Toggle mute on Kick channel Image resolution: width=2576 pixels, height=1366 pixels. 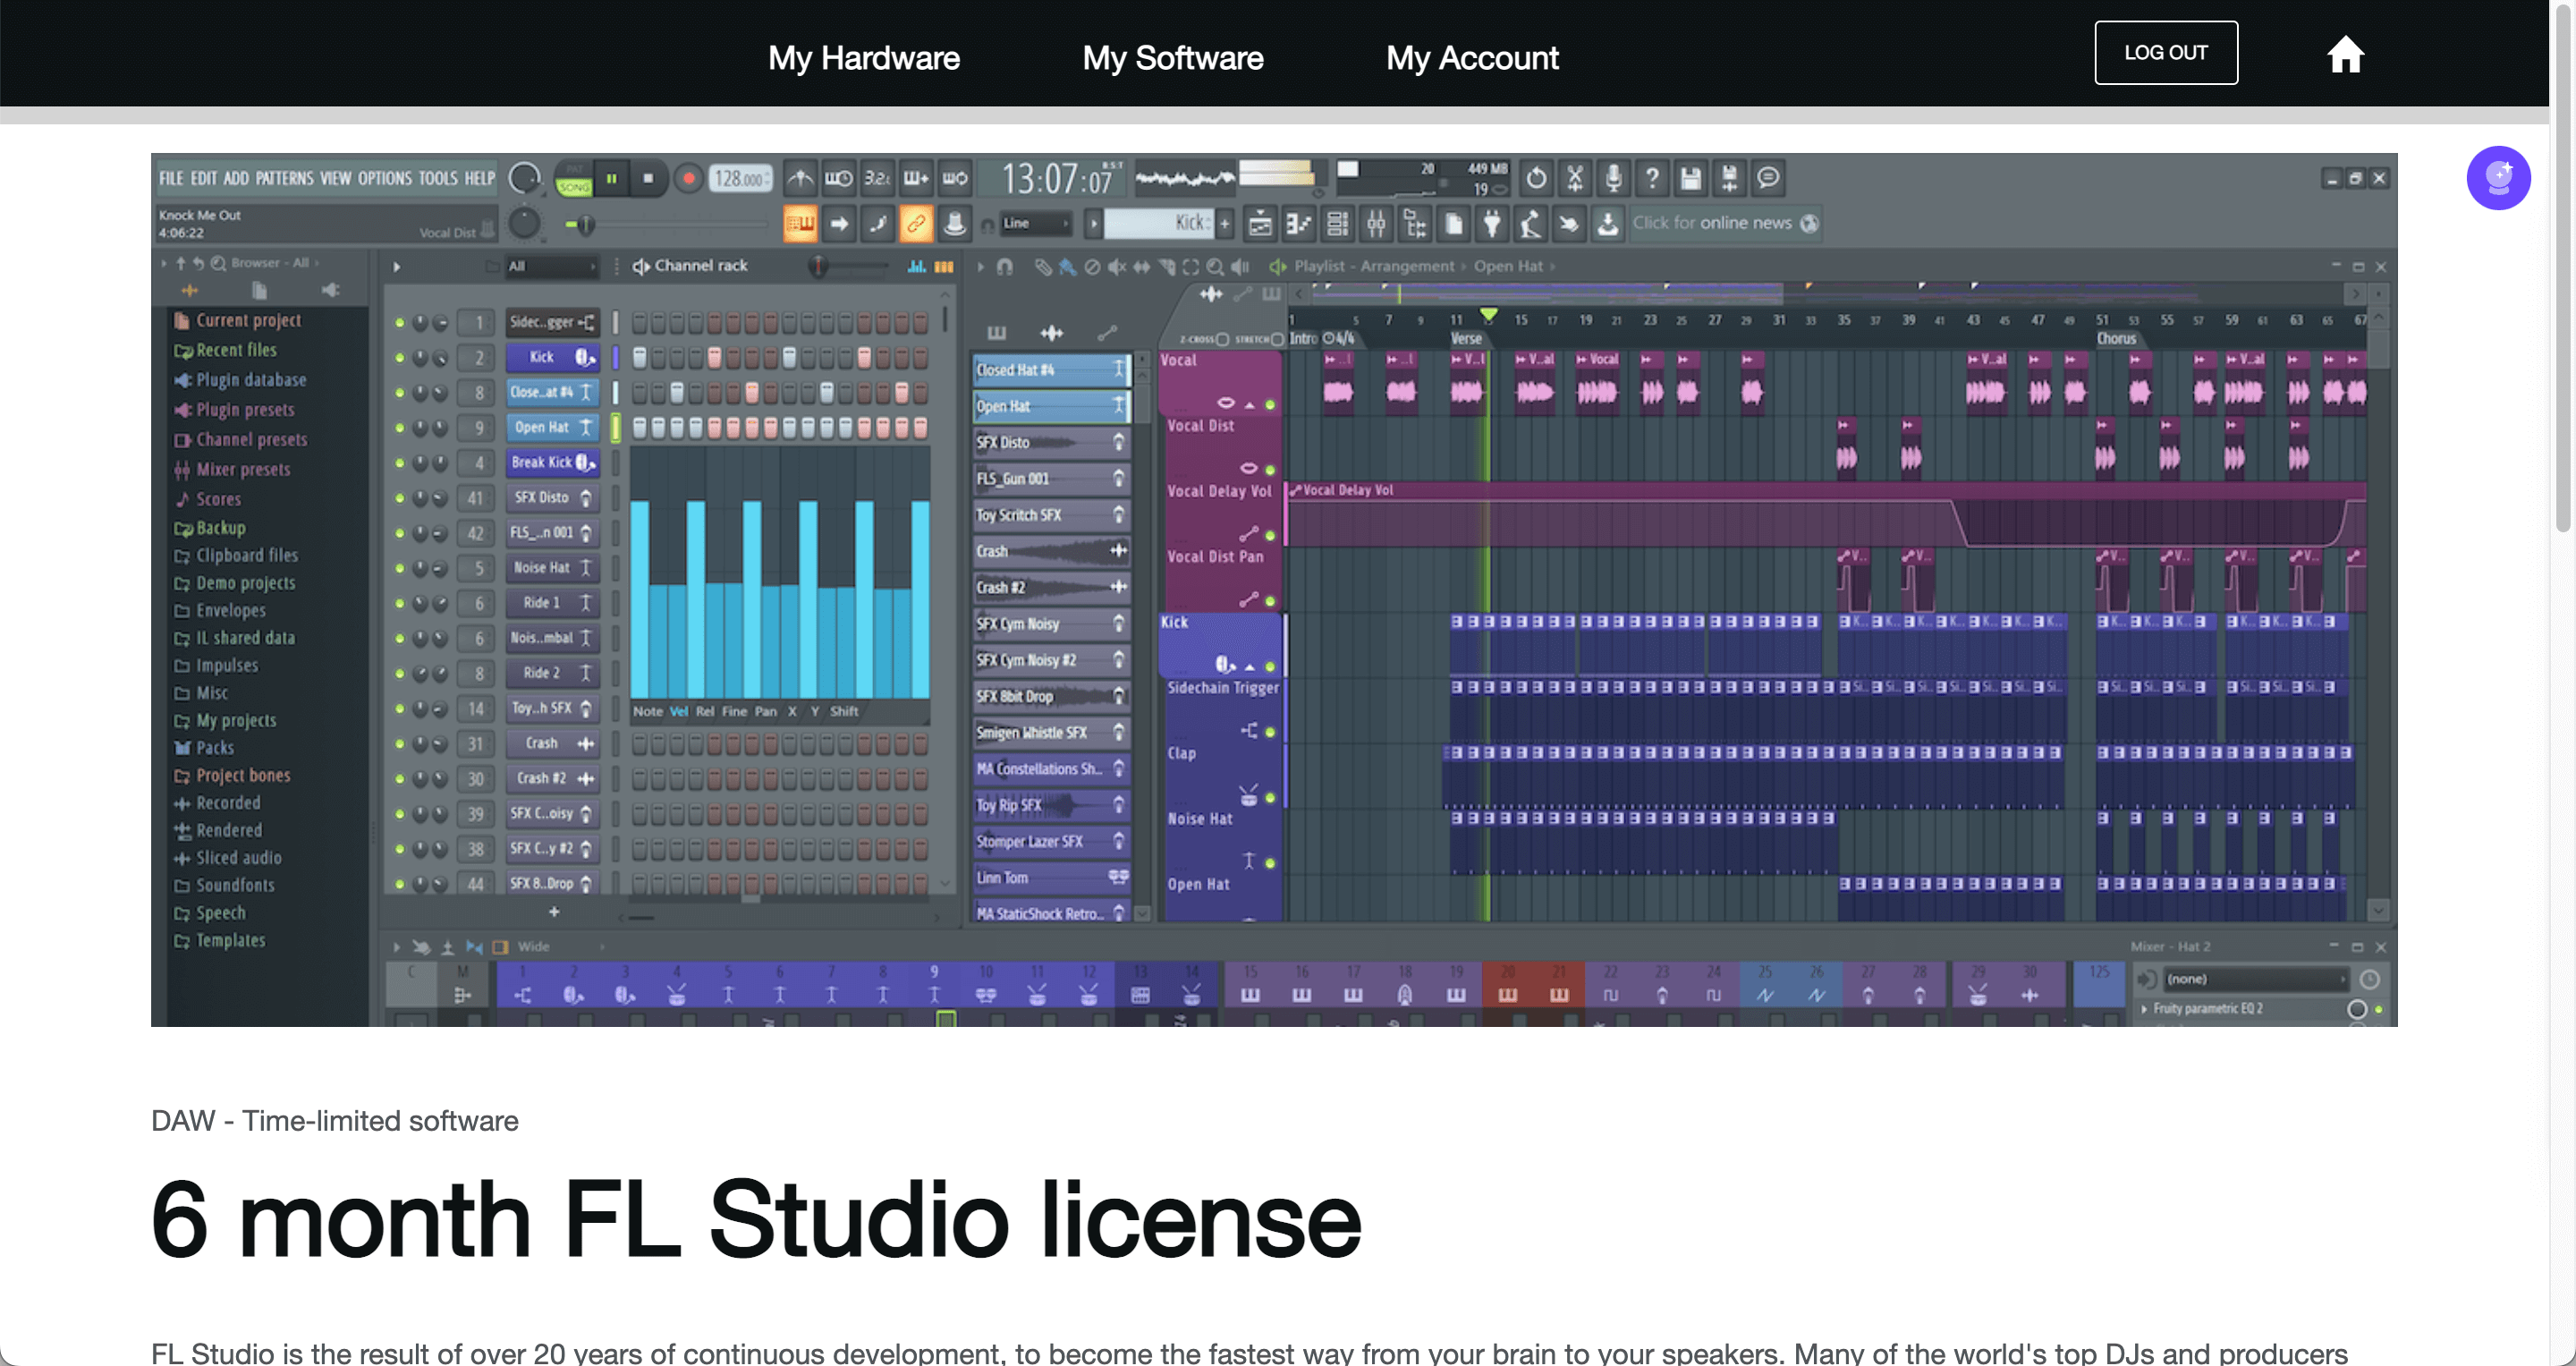(x=399, y=356)
